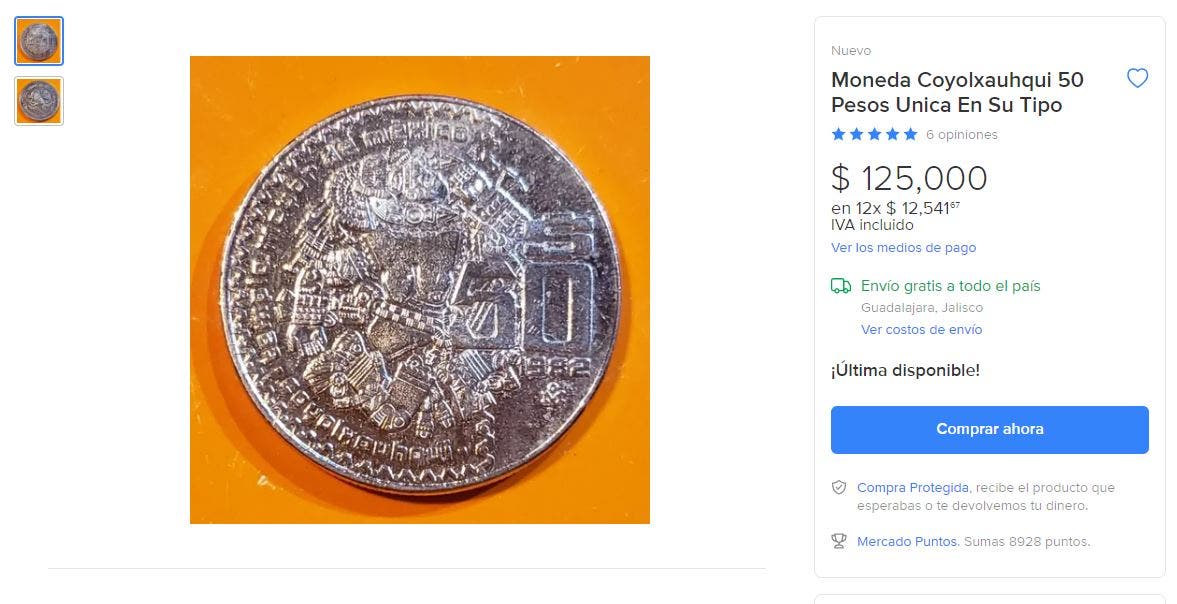Click the 12x installments price text

point(895,208)
